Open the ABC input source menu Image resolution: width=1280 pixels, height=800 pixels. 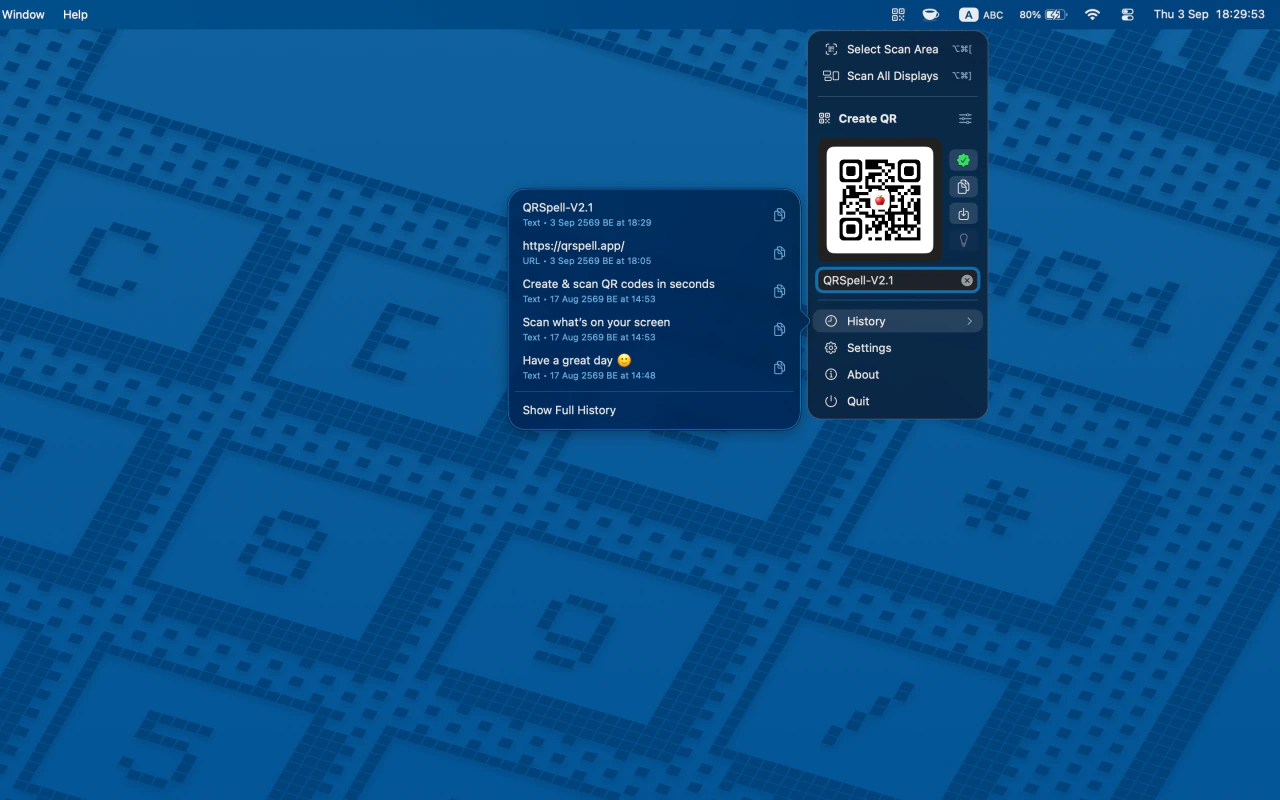[981, 14]
